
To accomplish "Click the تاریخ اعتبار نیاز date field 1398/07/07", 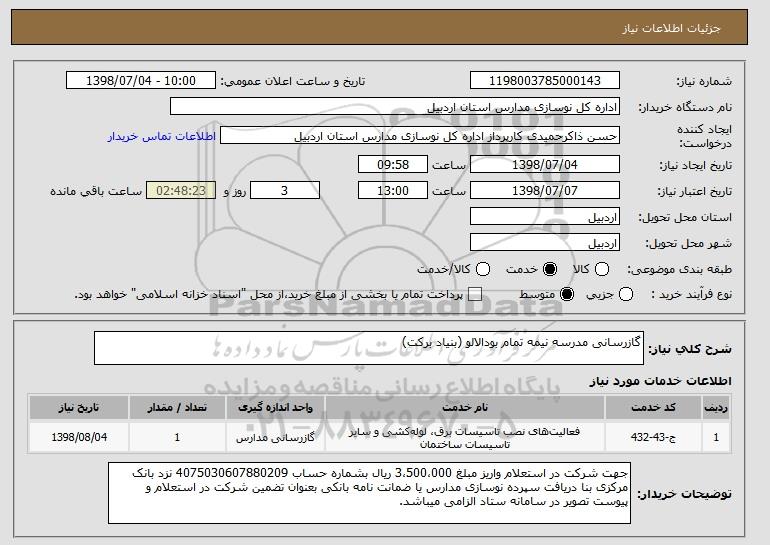I will (545, 191).
